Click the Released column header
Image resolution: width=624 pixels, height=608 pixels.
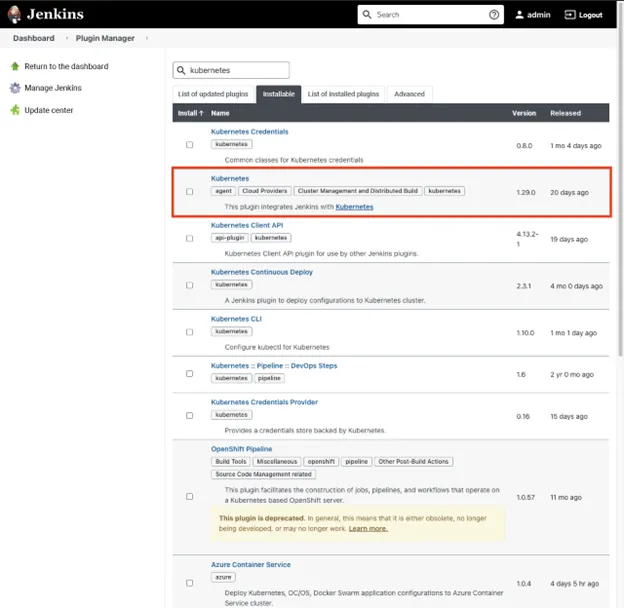coord(566,113)
